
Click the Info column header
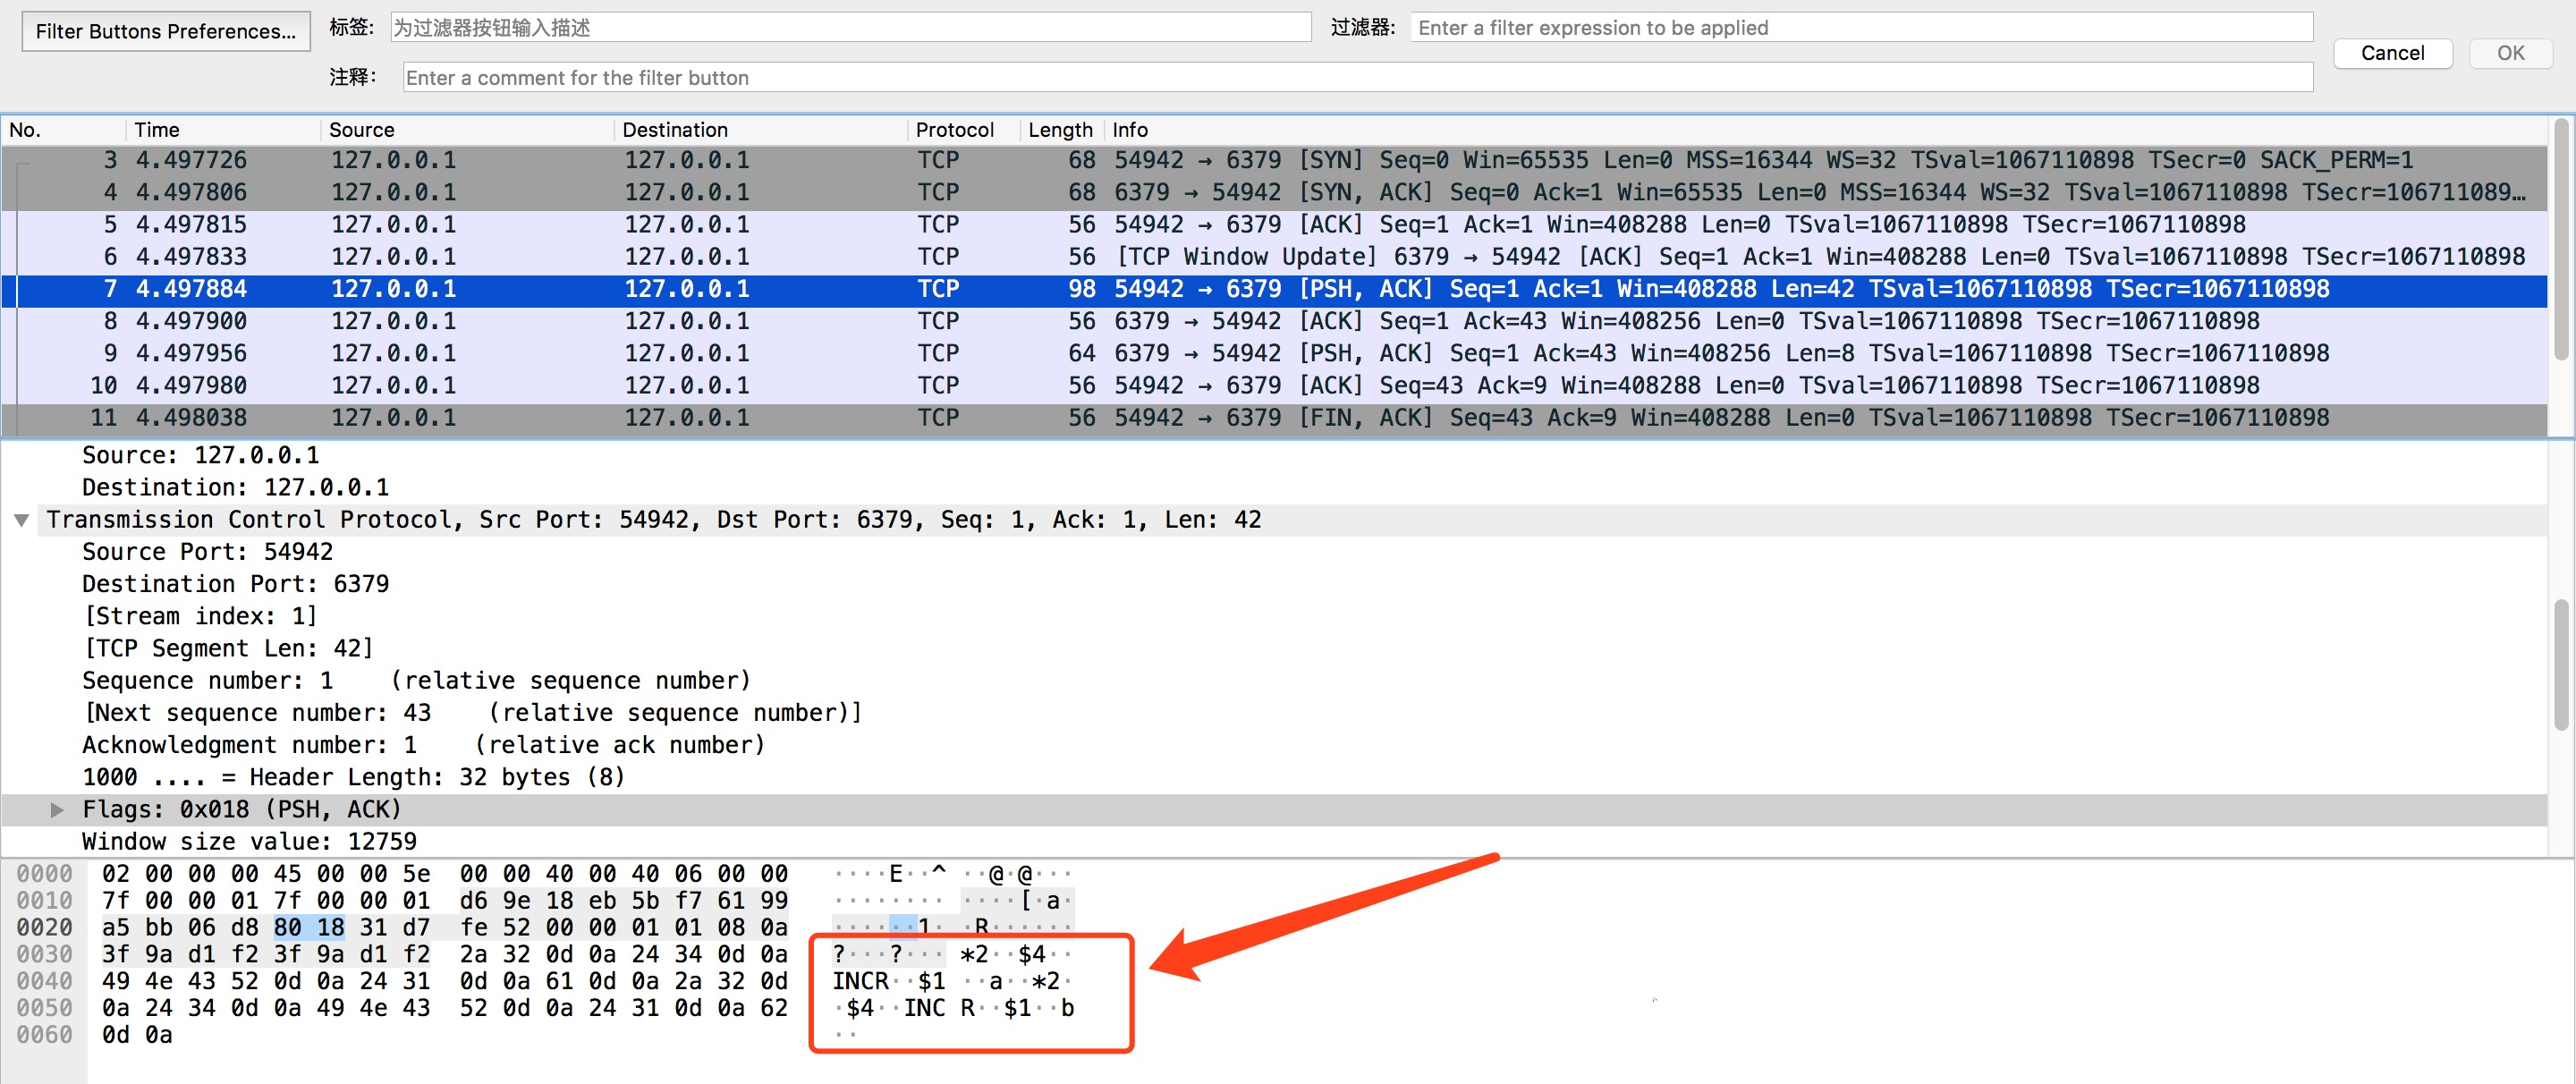[x=1130, y=130]
